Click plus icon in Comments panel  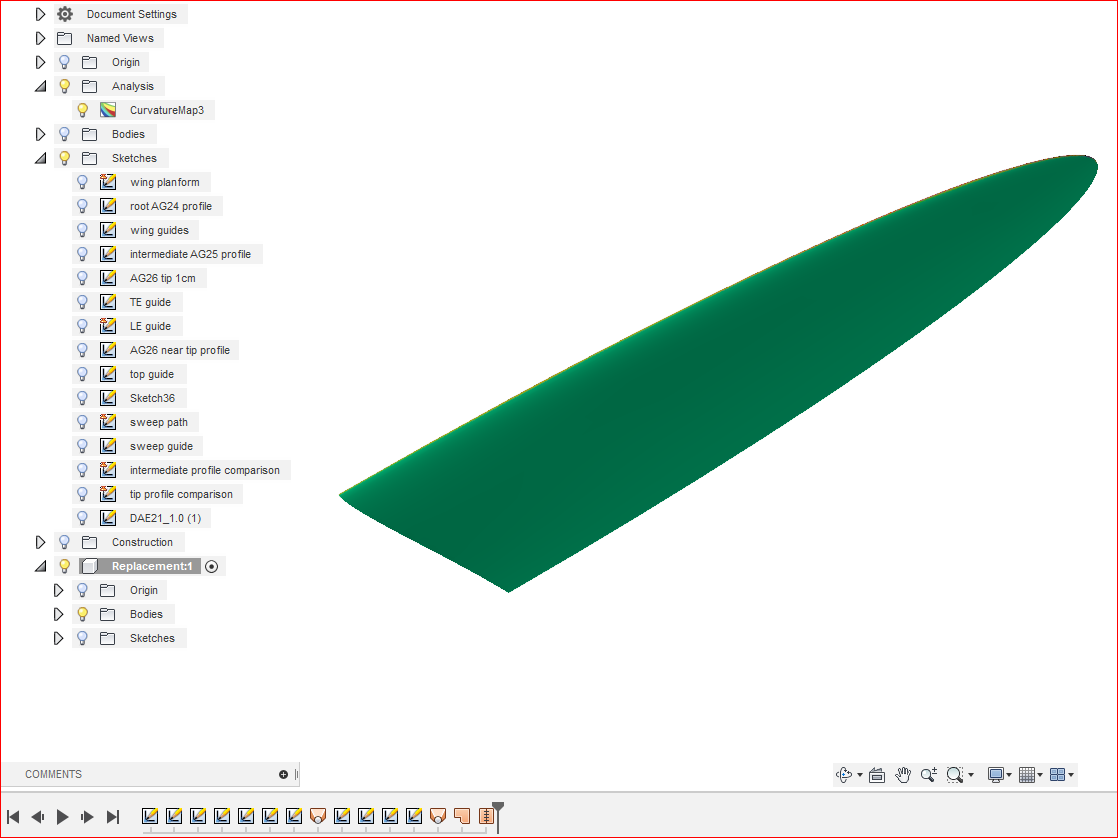283,775
